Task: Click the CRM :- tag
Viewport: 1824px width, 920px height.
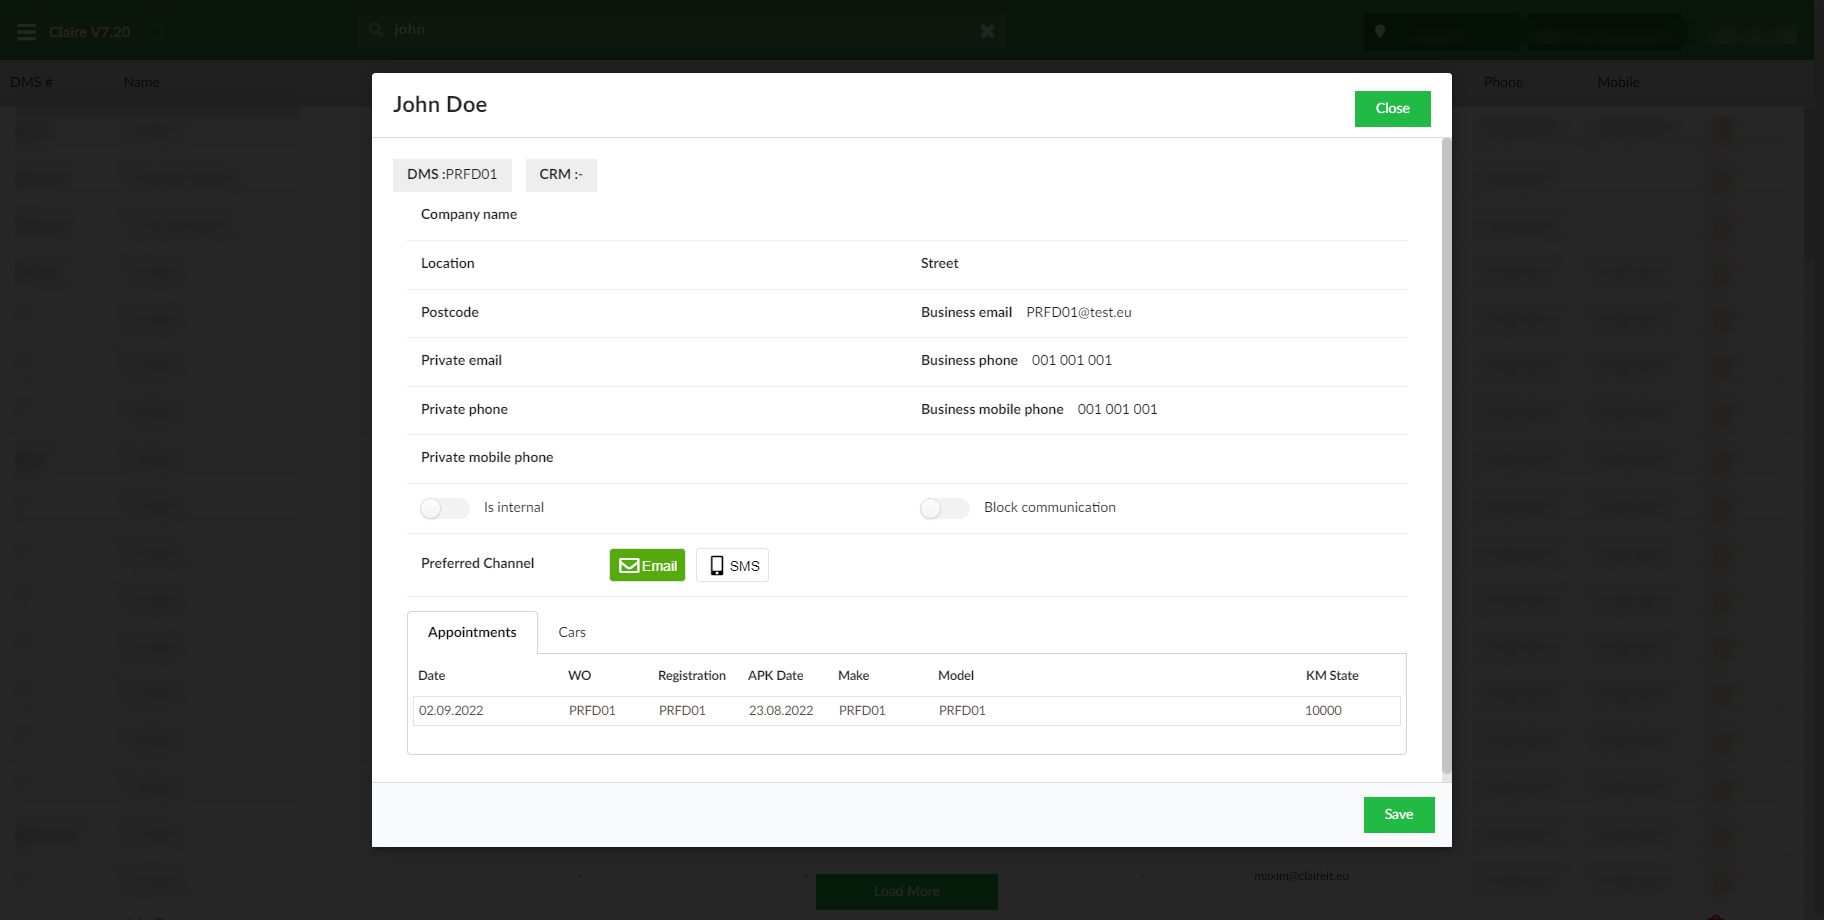Action: (560, 174)
